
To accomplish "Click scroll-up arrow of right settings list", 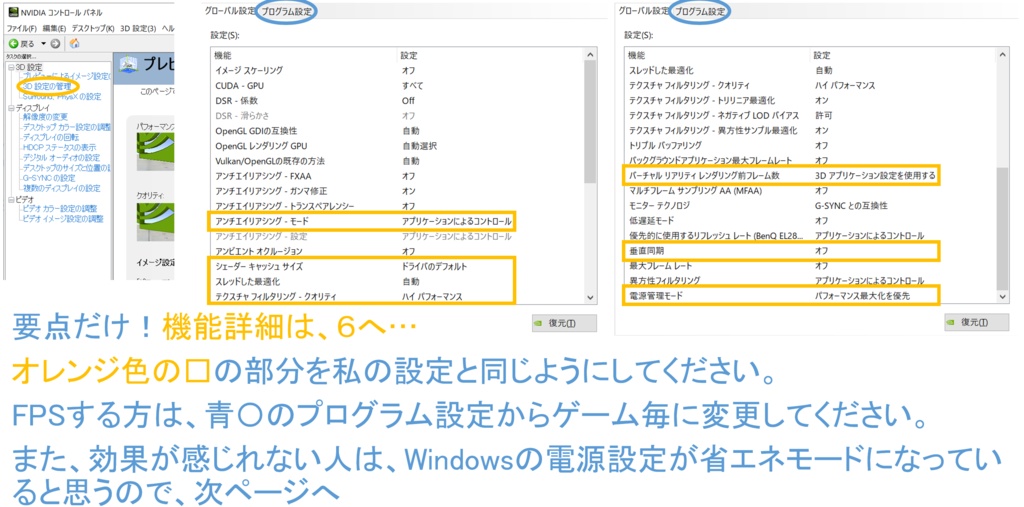I will pos(1002,55).
